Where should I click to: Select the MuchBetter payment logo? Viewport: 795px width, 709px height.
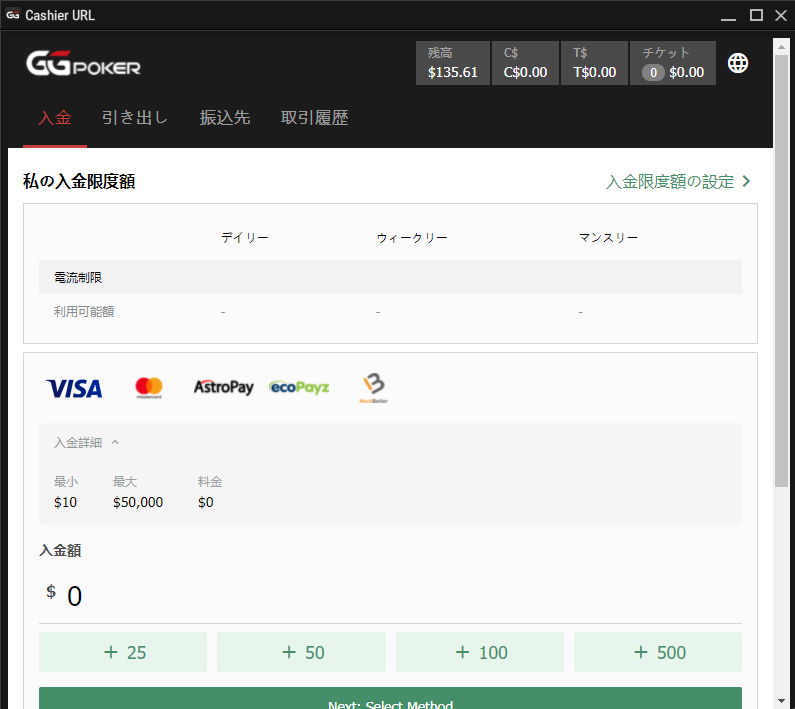[x=374, y=388]
